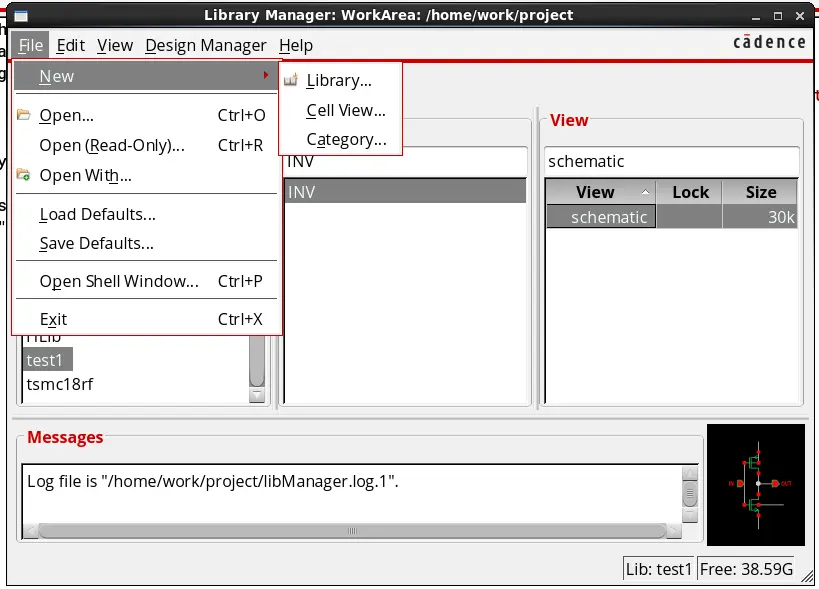819x589 pixels.
Task: Open the File menu
Action: 30,45
